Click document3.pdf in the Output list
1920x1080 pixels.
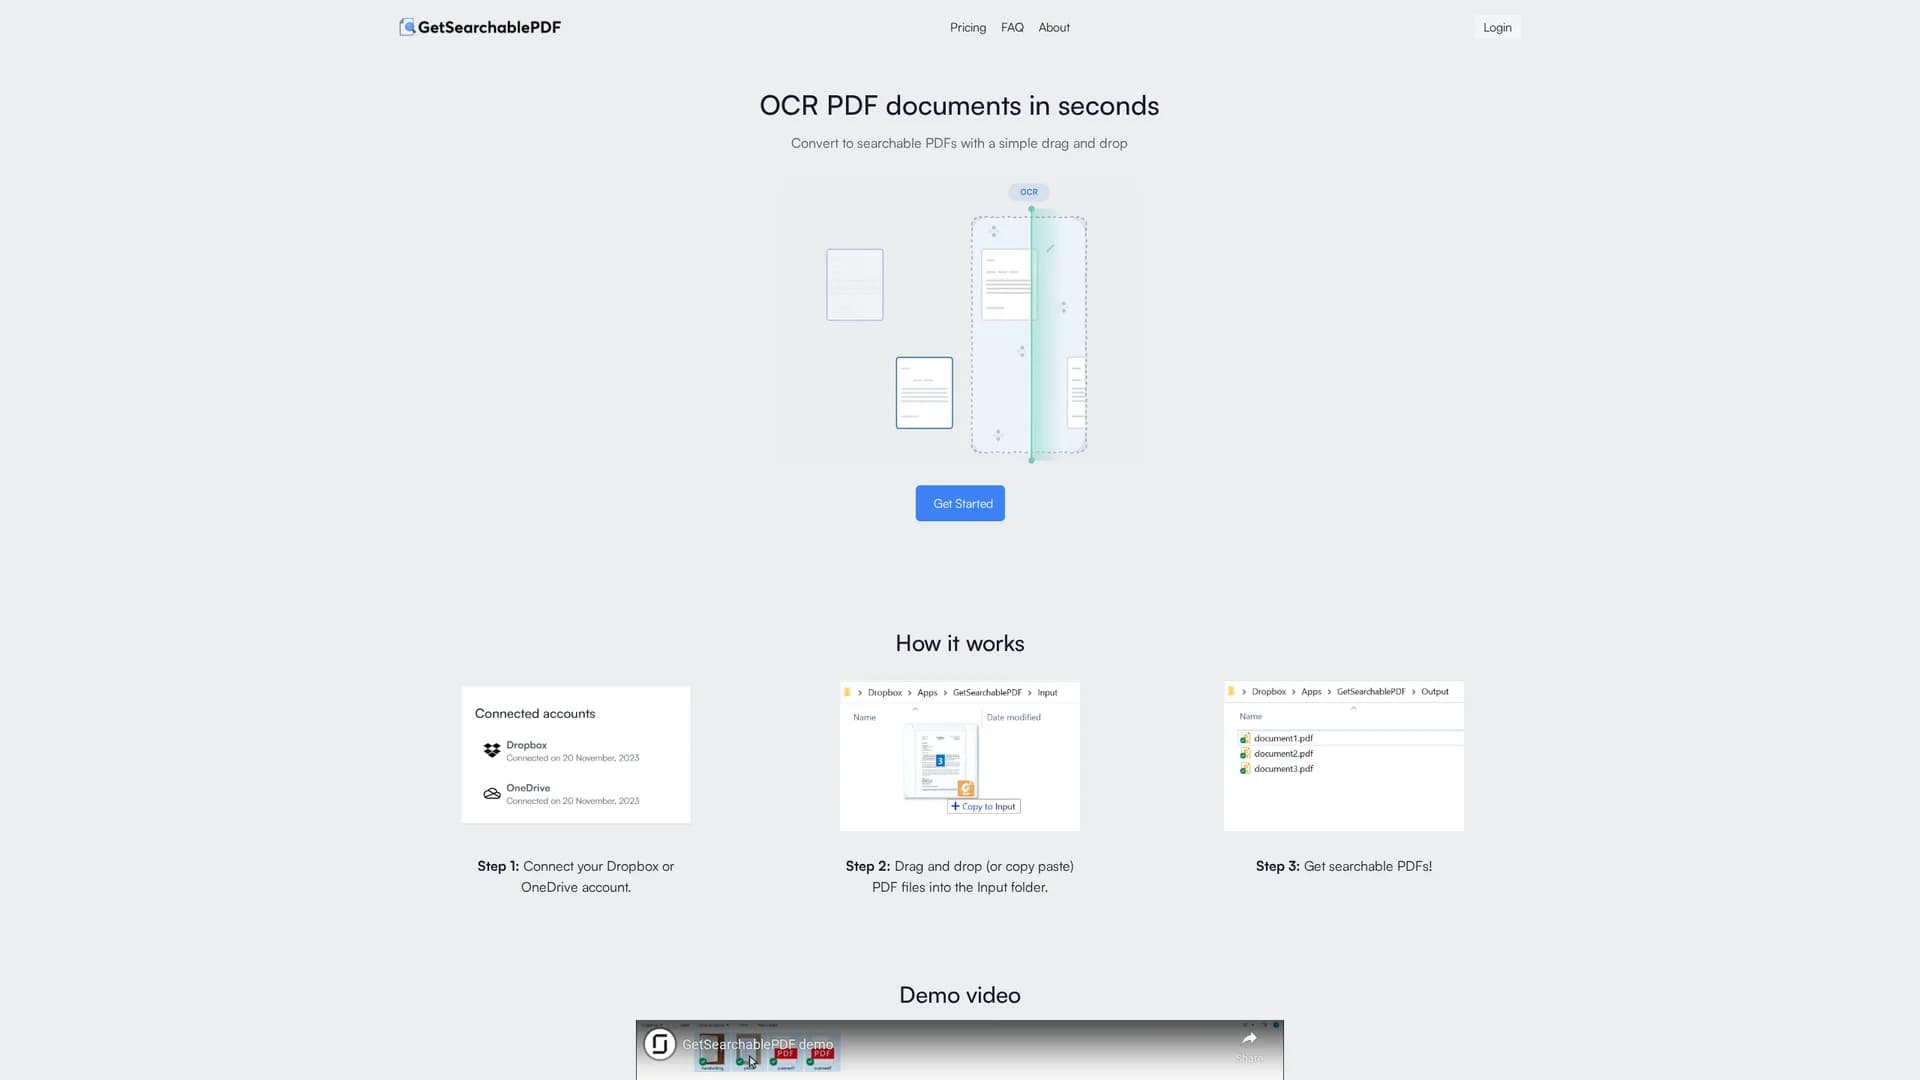point(1283,769)
